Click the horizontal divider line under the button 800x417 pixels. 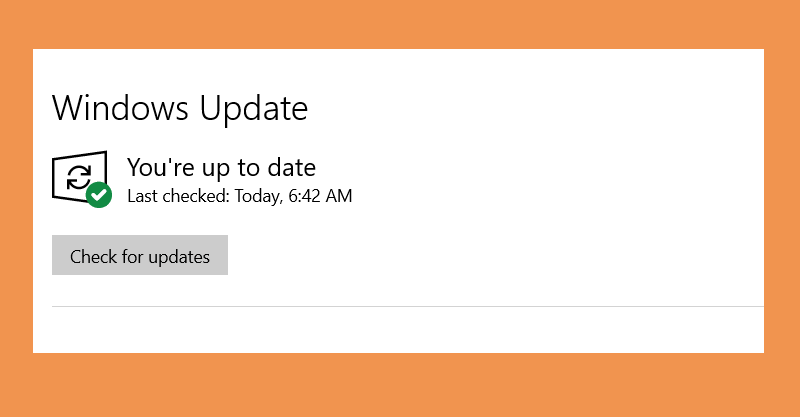[x=408, y=307]
